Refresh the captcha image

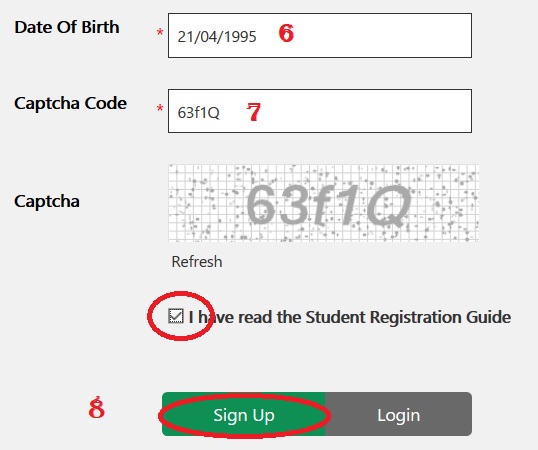197,262
